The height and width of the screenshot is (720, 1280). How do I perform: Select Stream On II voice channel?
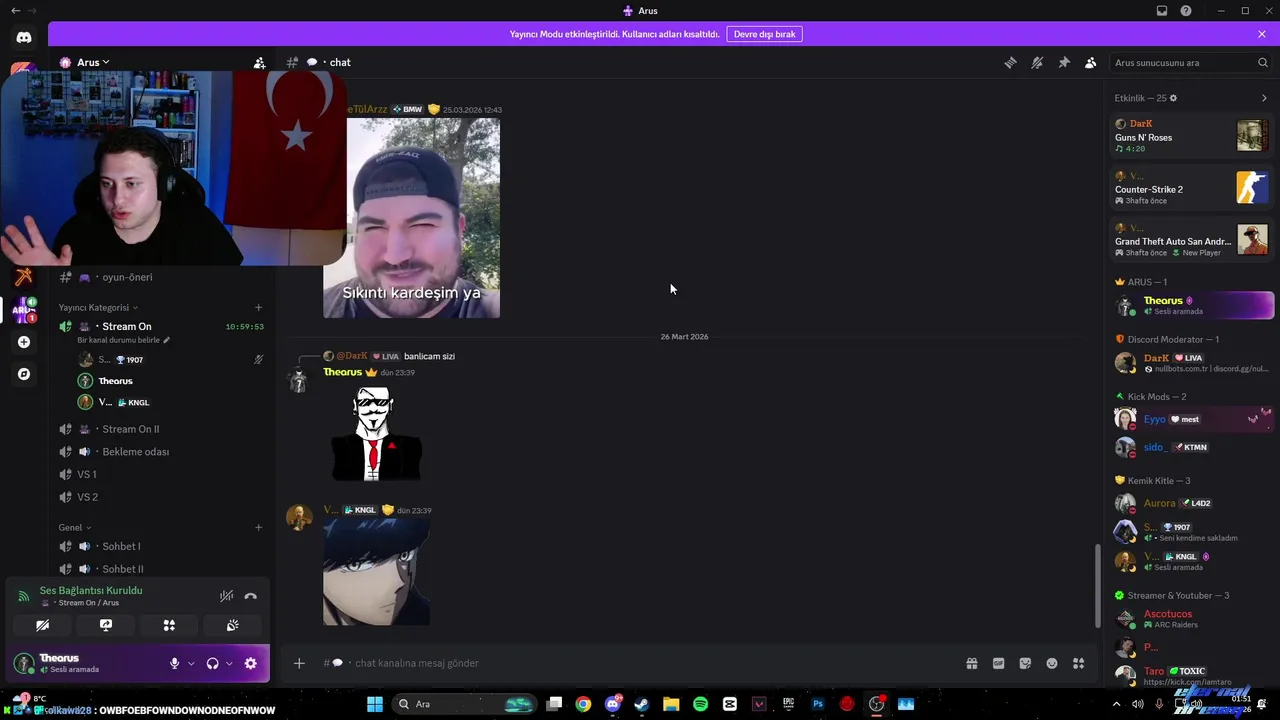pos(130,429)
